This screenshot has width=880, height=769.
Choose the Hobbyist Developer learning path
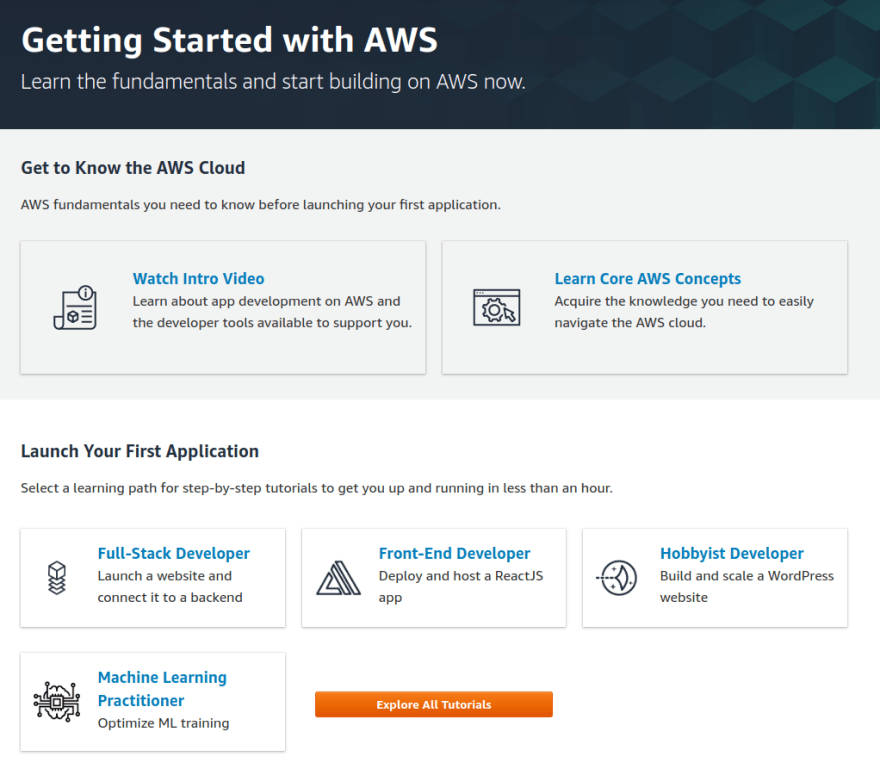pos(731,553)
